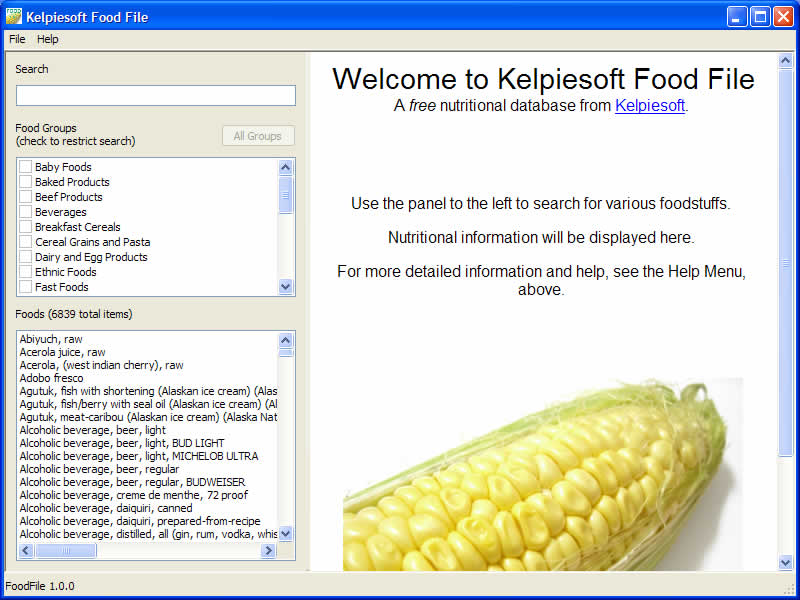Click the welcome page vertical scrollbar thumb
800x600 pixels.
pos(786,263)
